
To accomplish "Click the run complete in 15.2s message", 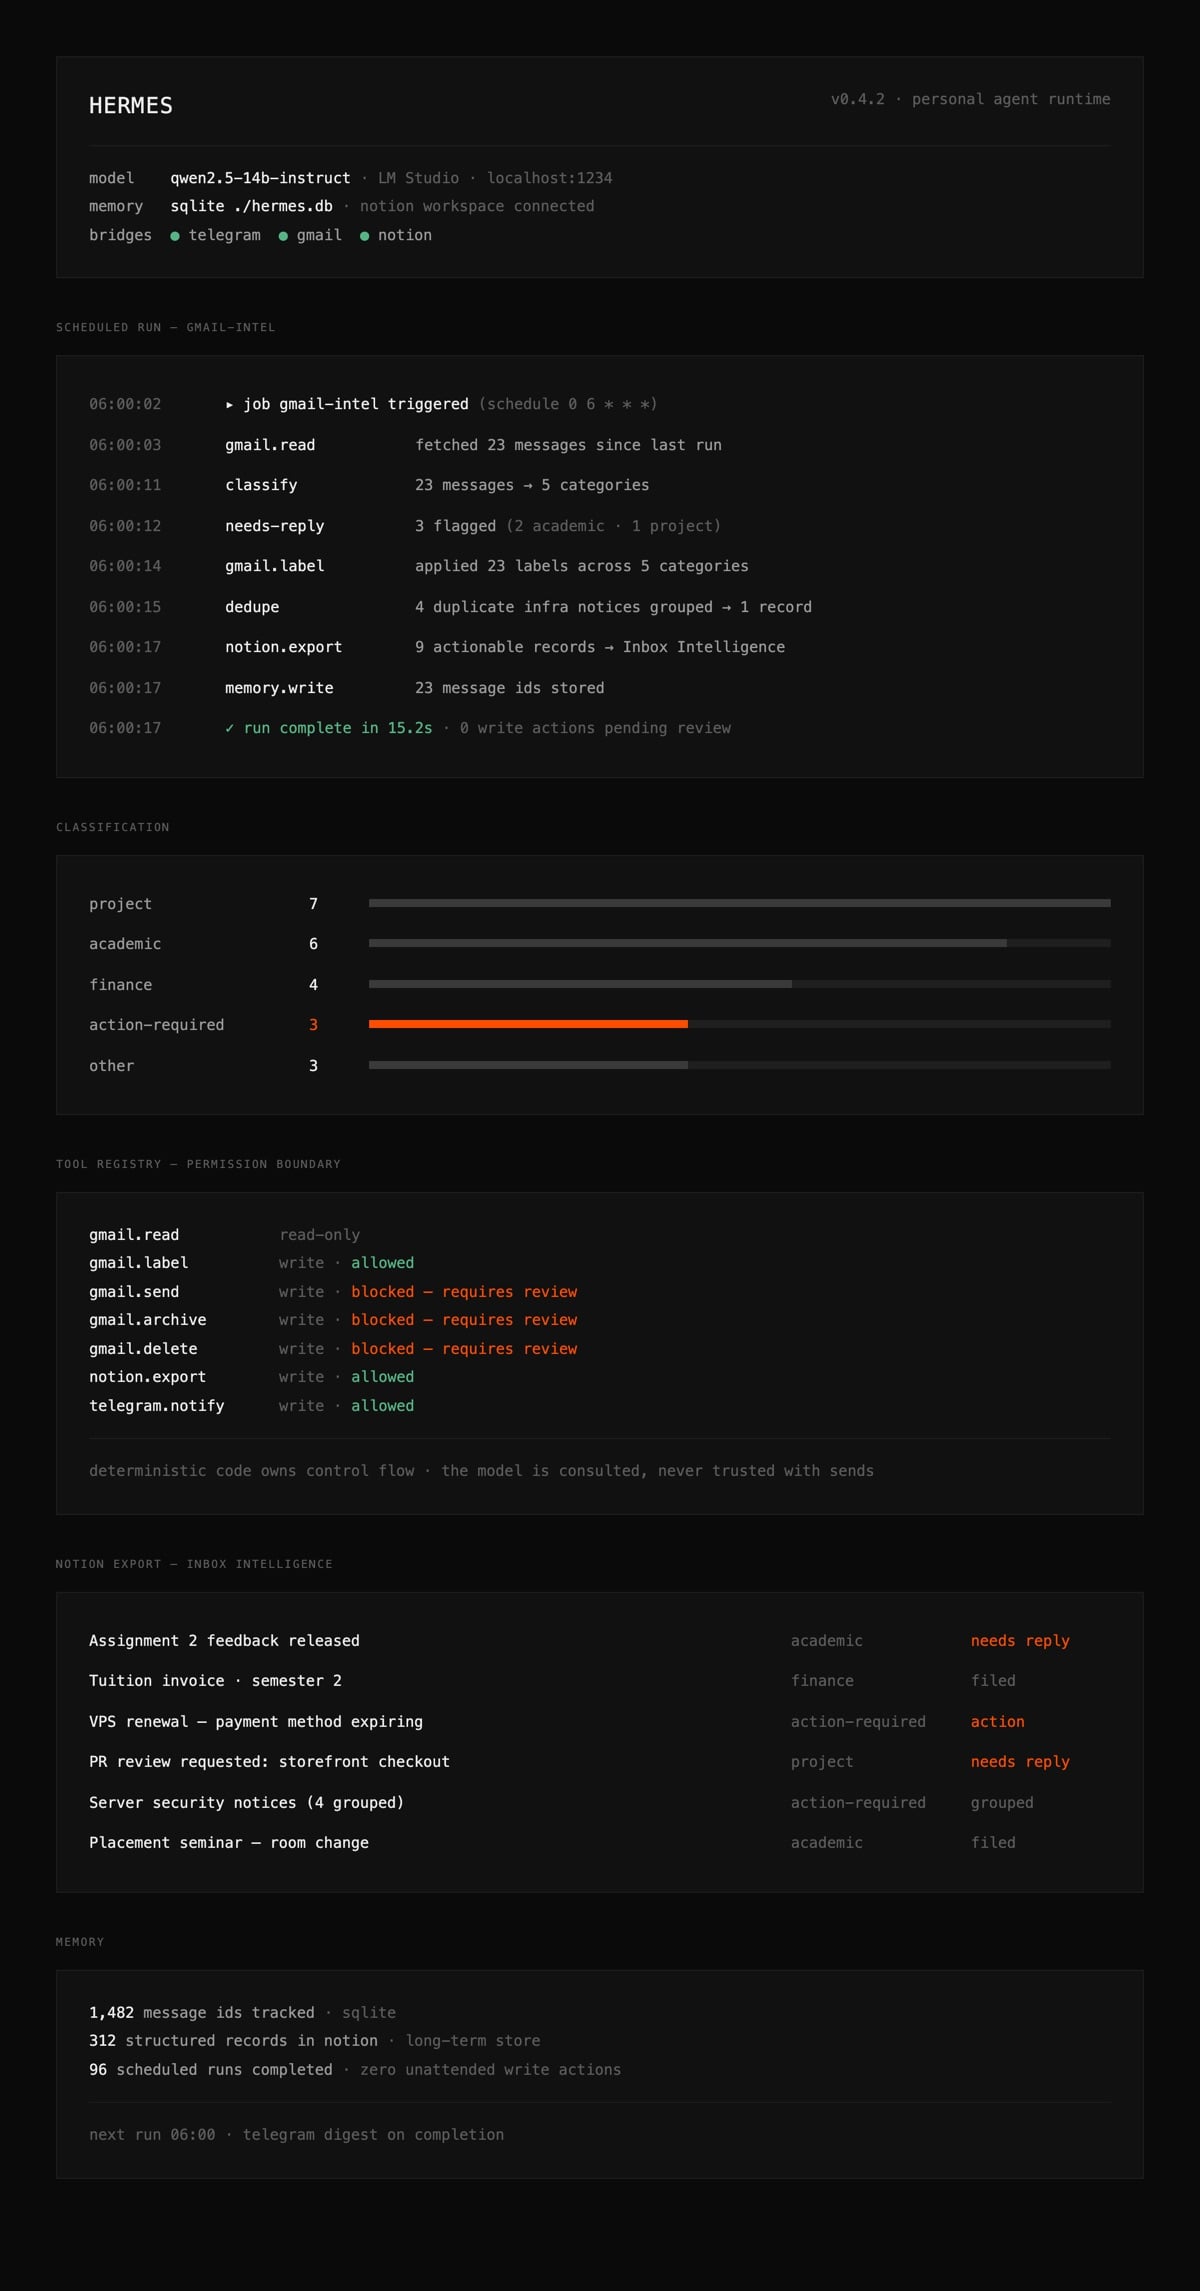I will [x=329, y=728].
